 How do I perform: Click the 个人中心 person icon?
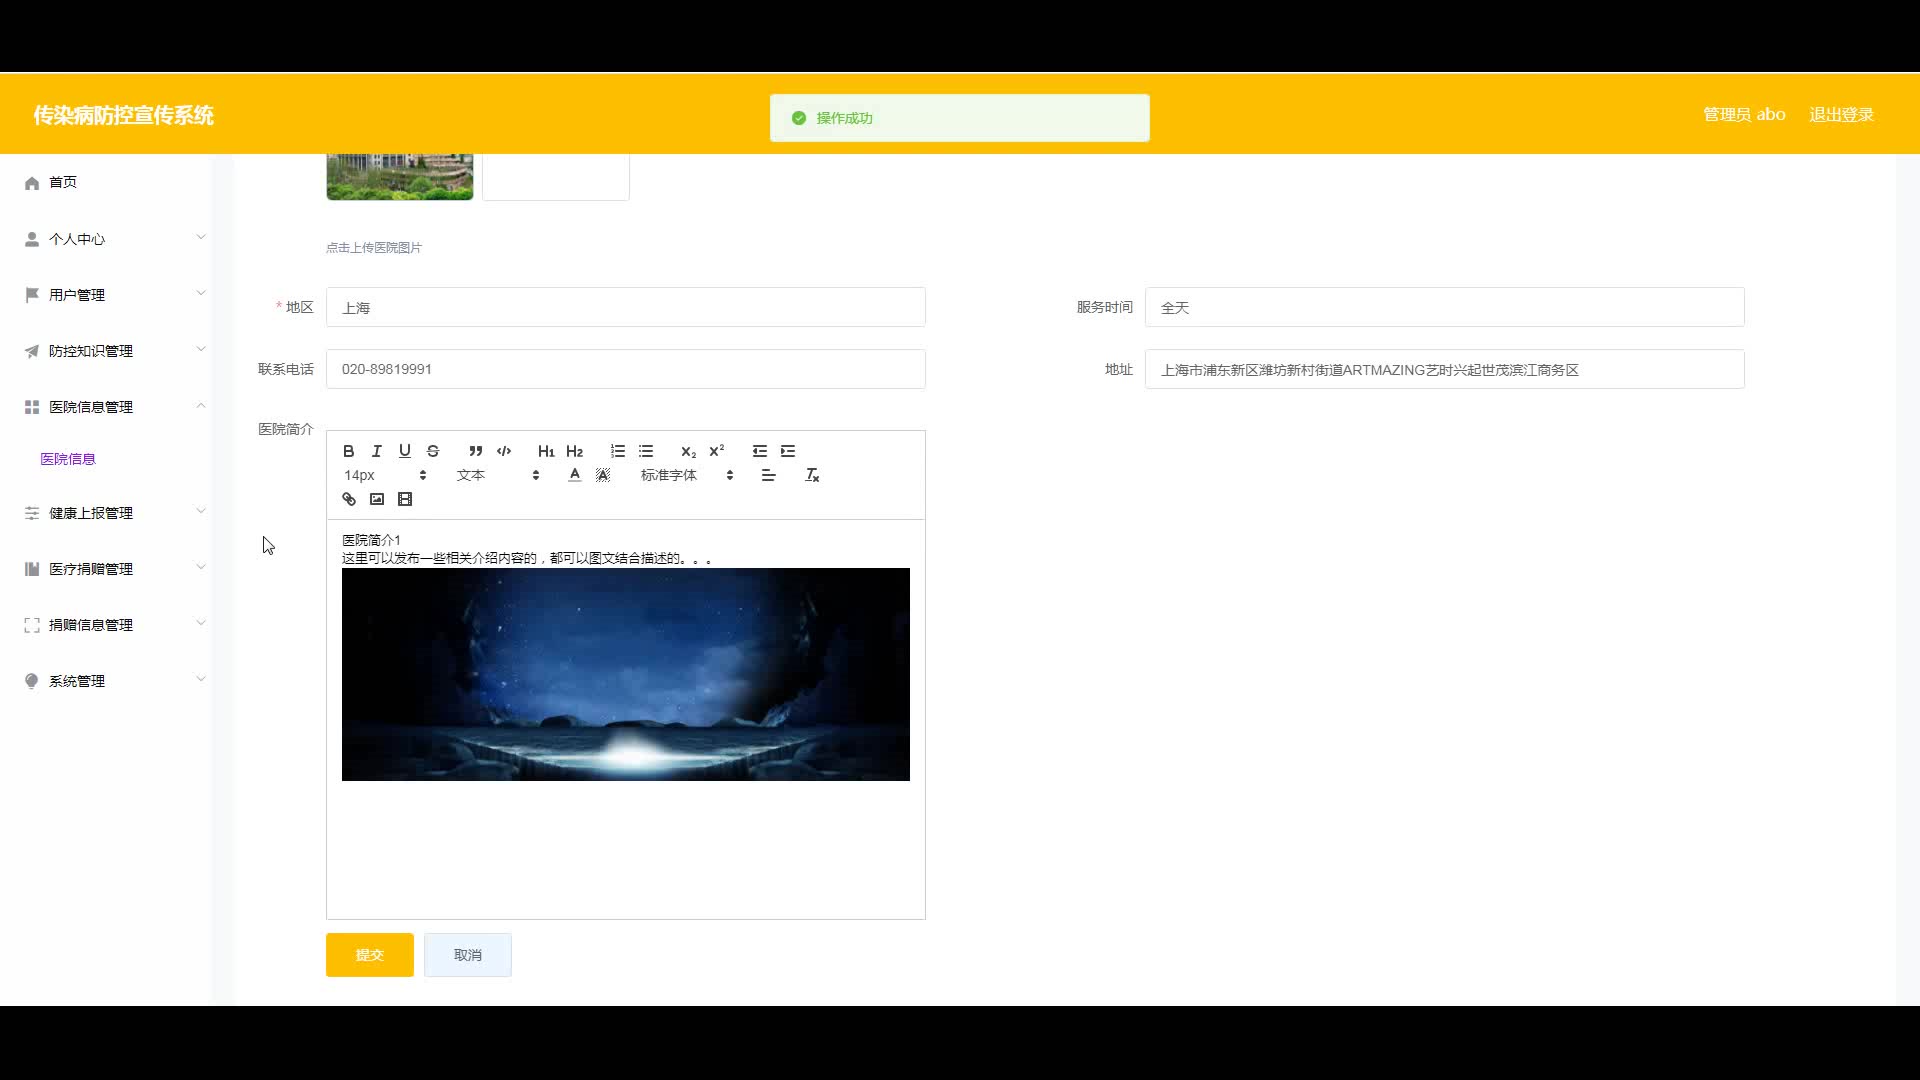[32, 239]
